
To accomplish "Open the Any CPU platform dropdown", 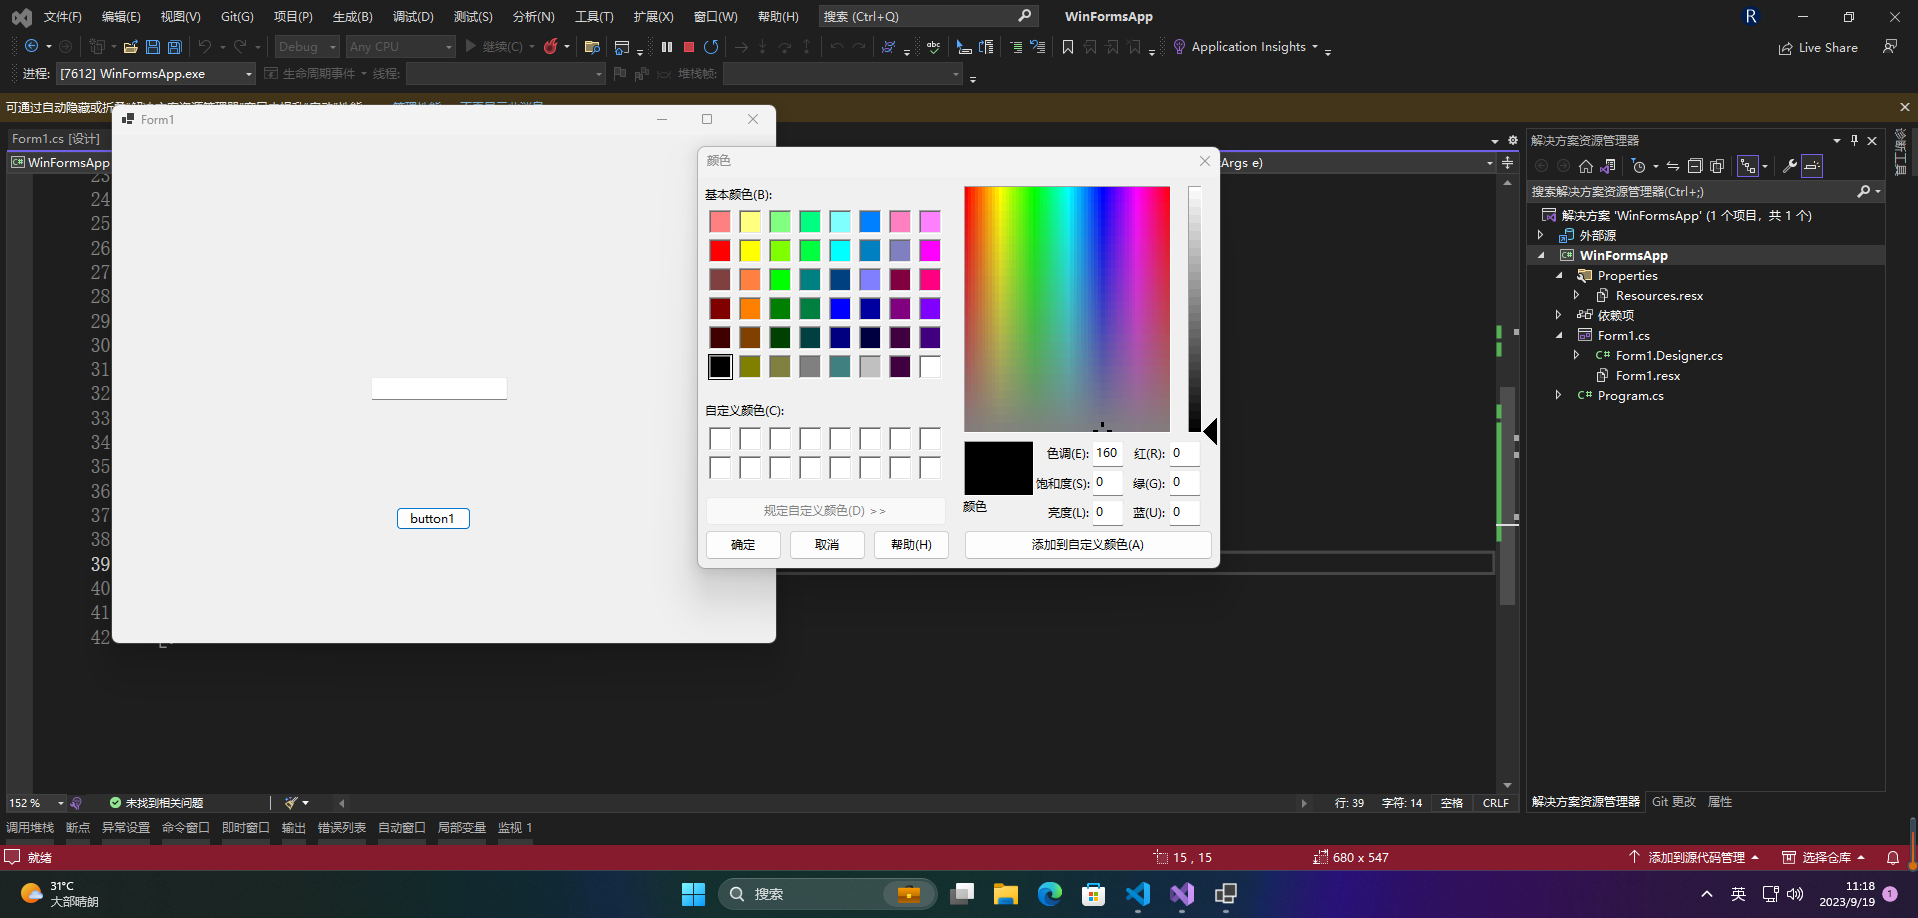I will (x=446, y=46).
